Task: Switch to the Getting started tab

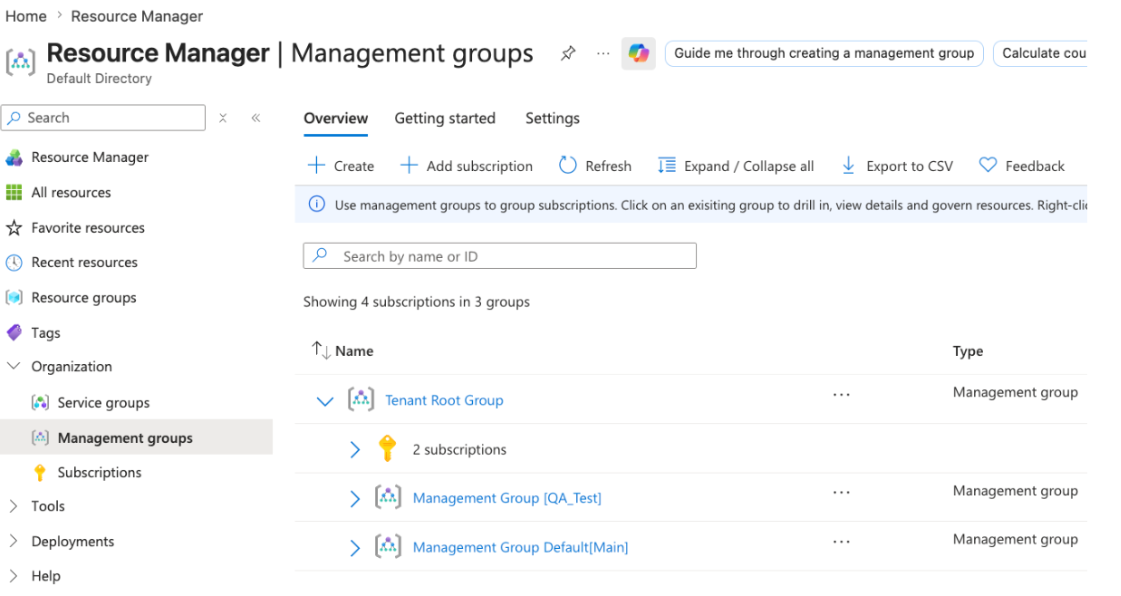Action: (x=445, y=119)
